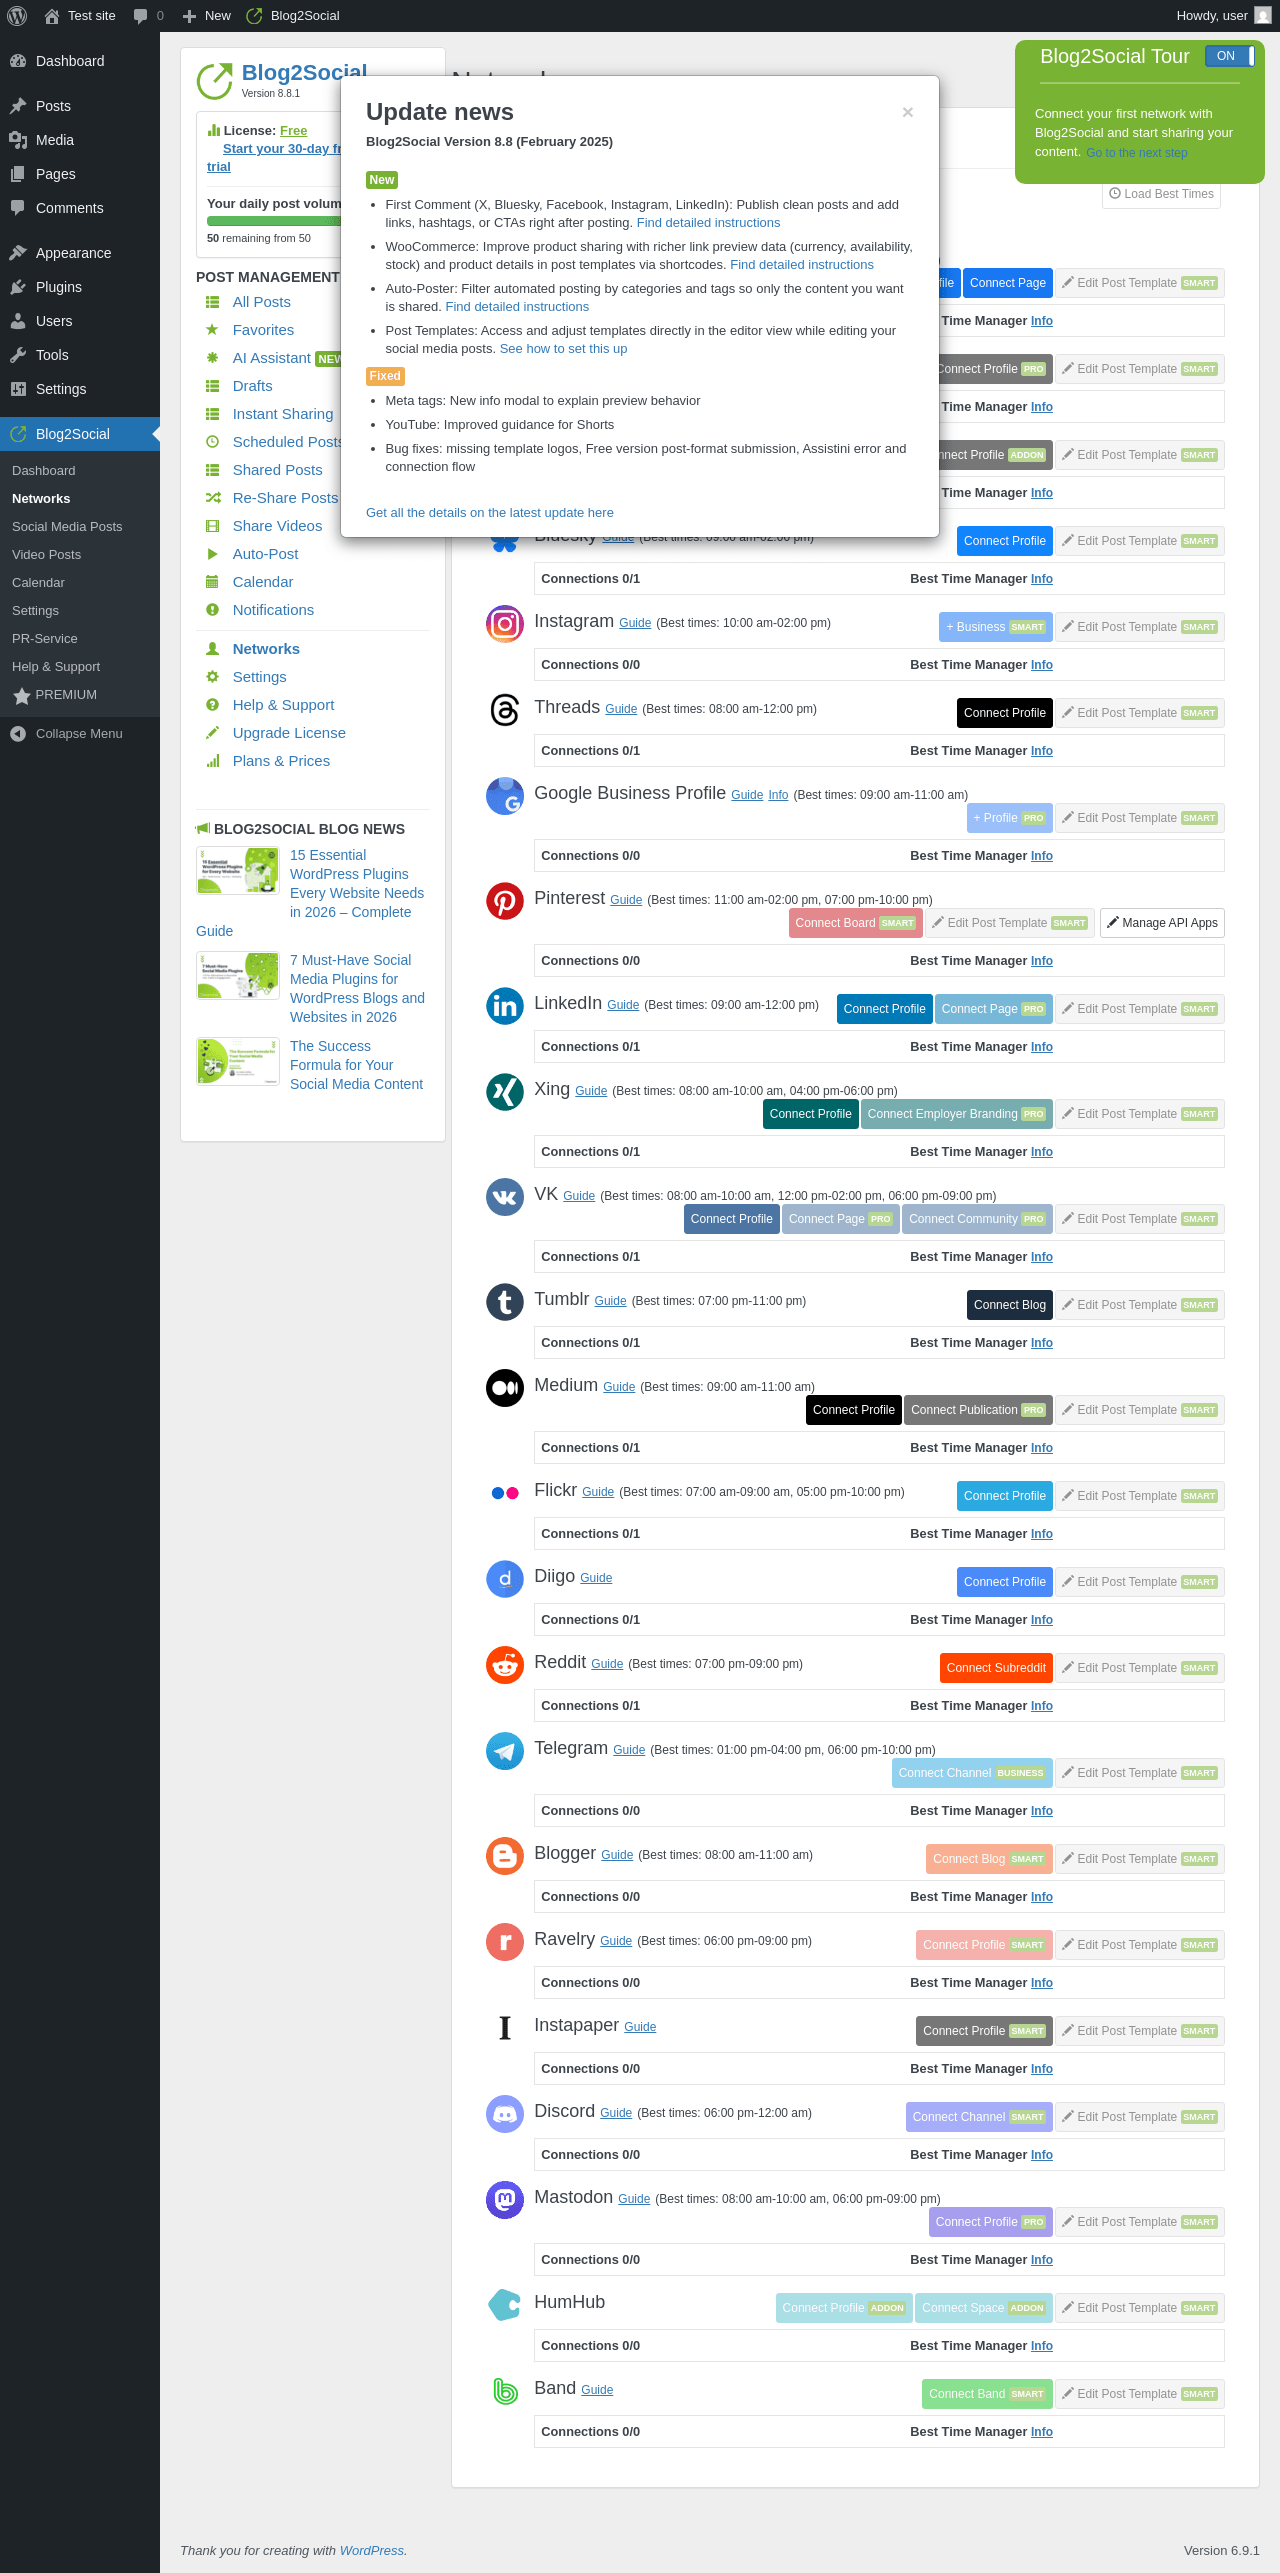Click the LinkedIn network icon
This screenshot has width=1280, height=2573.
(505, 1005)
